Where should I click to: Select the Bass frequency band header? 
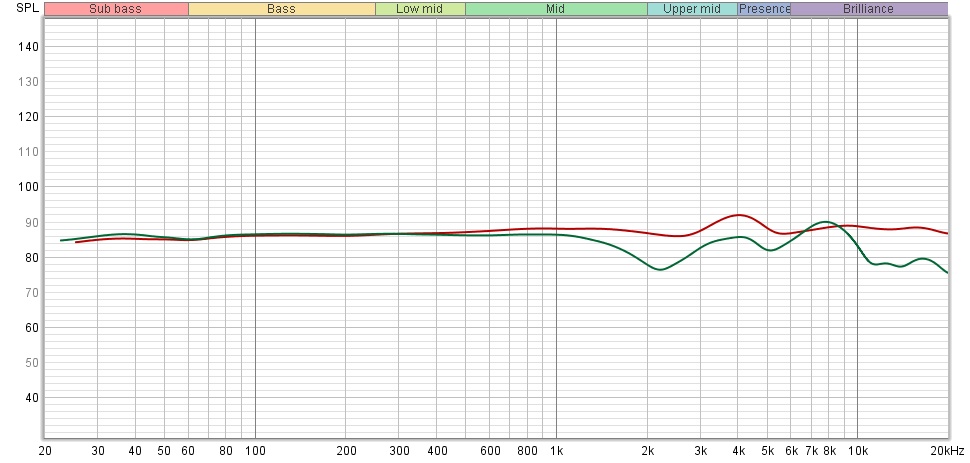point(281,9)
